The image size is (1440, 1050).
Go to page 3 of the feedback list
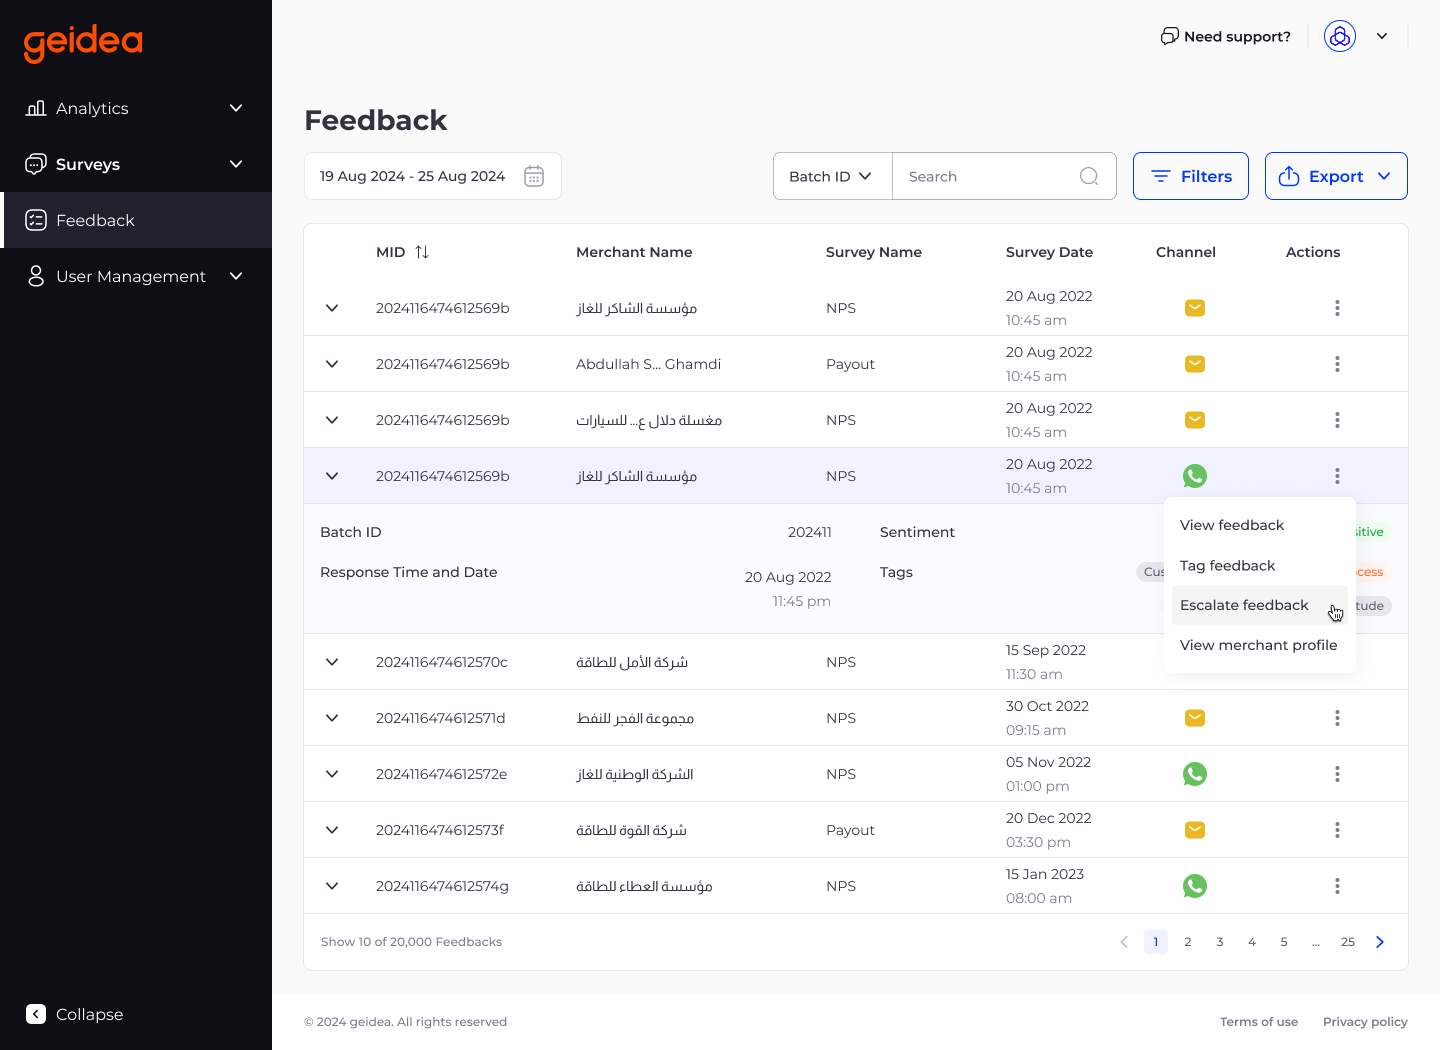pyautogui.click(x=1219, y=941)
